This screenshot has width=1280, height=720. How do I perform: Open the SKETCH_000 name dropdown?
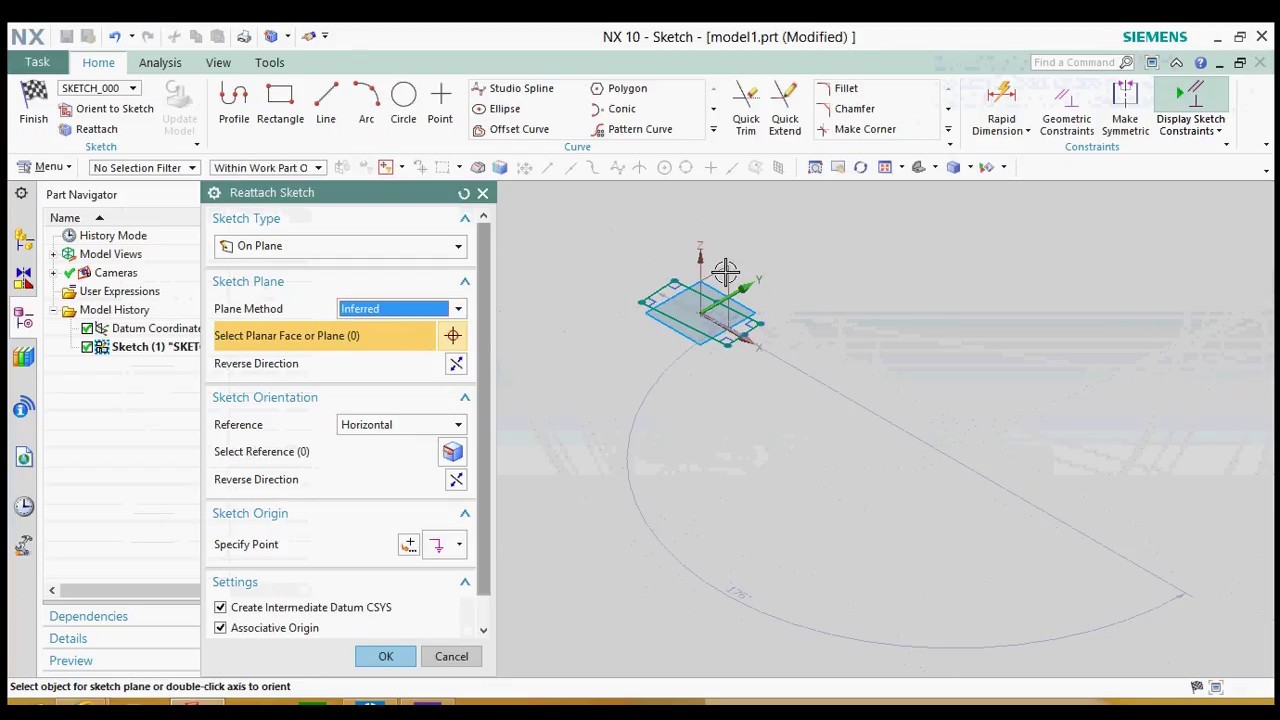click(x=98, y=88)
